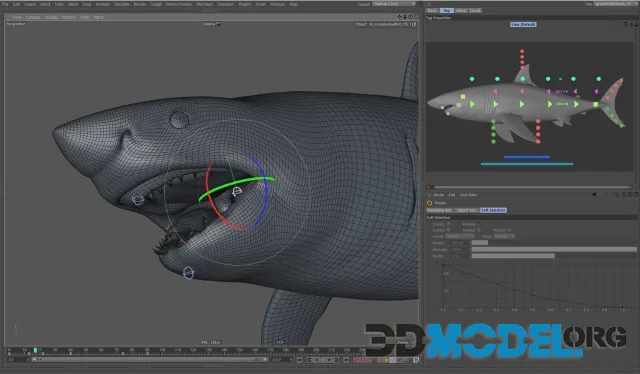Open the Edit menu in Attributes
The image size is (640, 374).
pos(452,195)
